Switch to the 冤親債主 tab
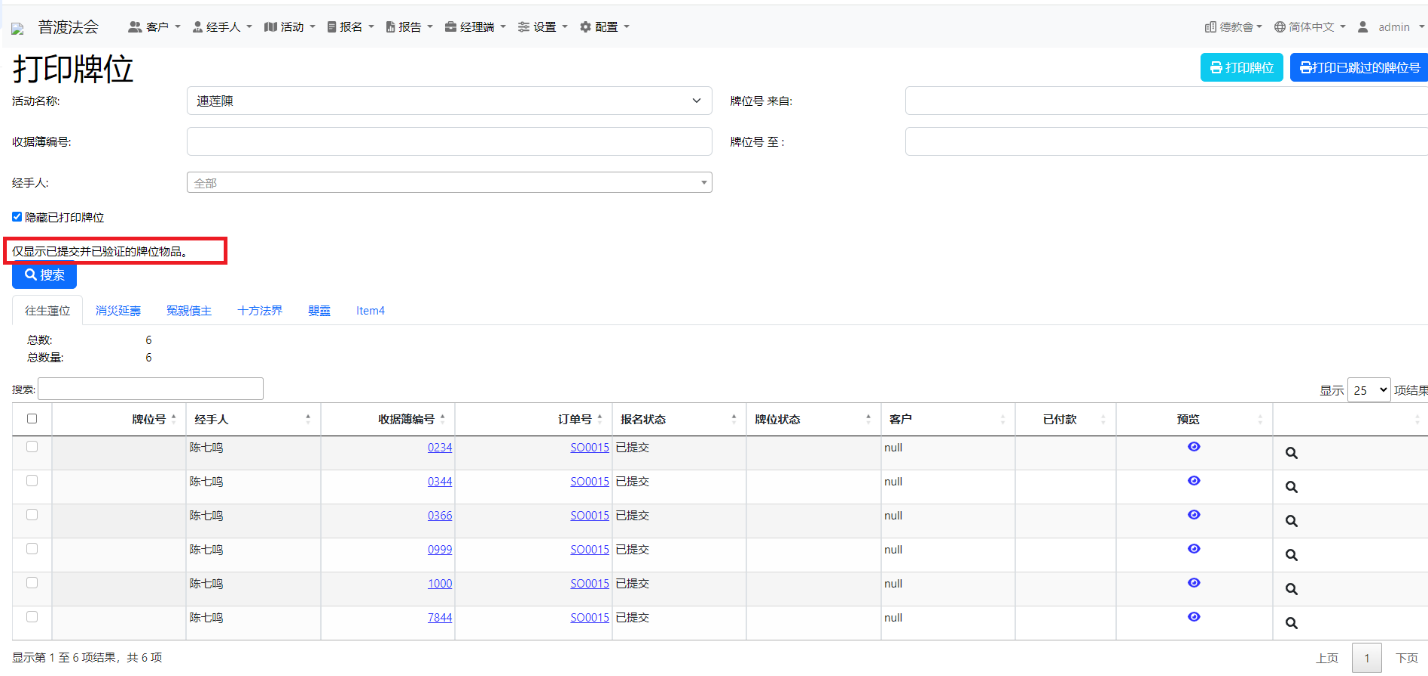This screenshot has width=1428, height=676. (x=189, y=311)
